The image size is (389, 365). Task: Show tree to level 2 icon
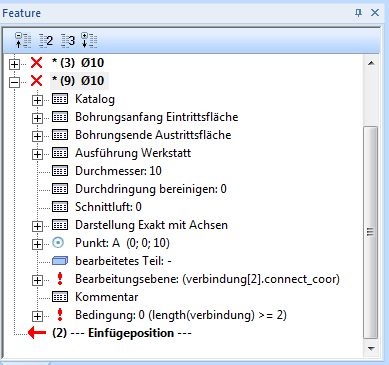[x=46, y=41]
